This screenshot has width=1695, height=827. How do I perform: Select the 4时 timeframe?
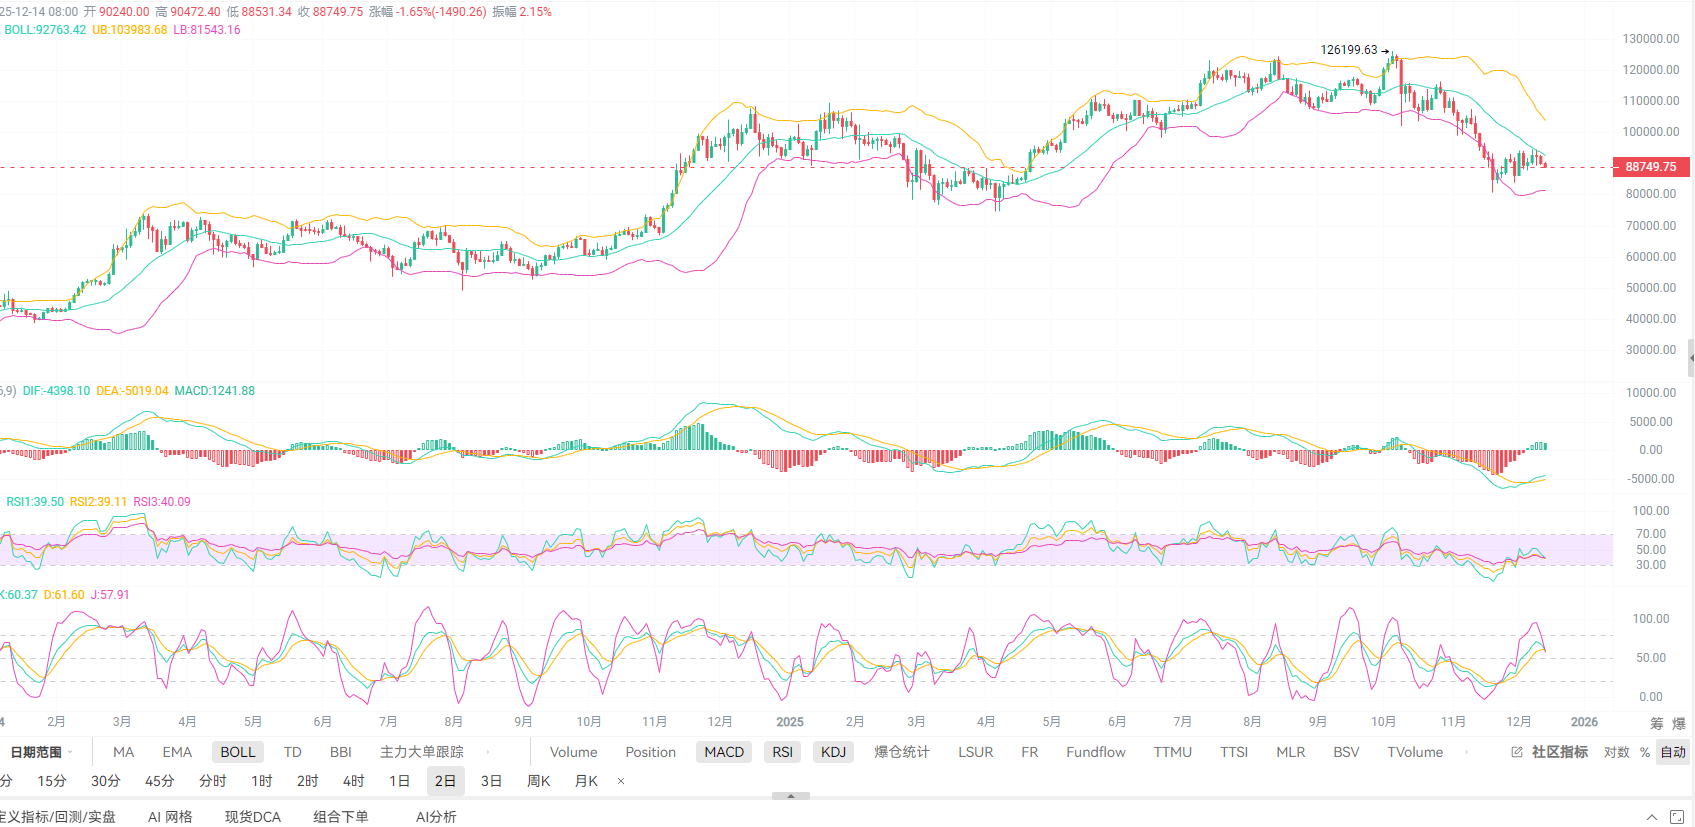tap(353, 781)
